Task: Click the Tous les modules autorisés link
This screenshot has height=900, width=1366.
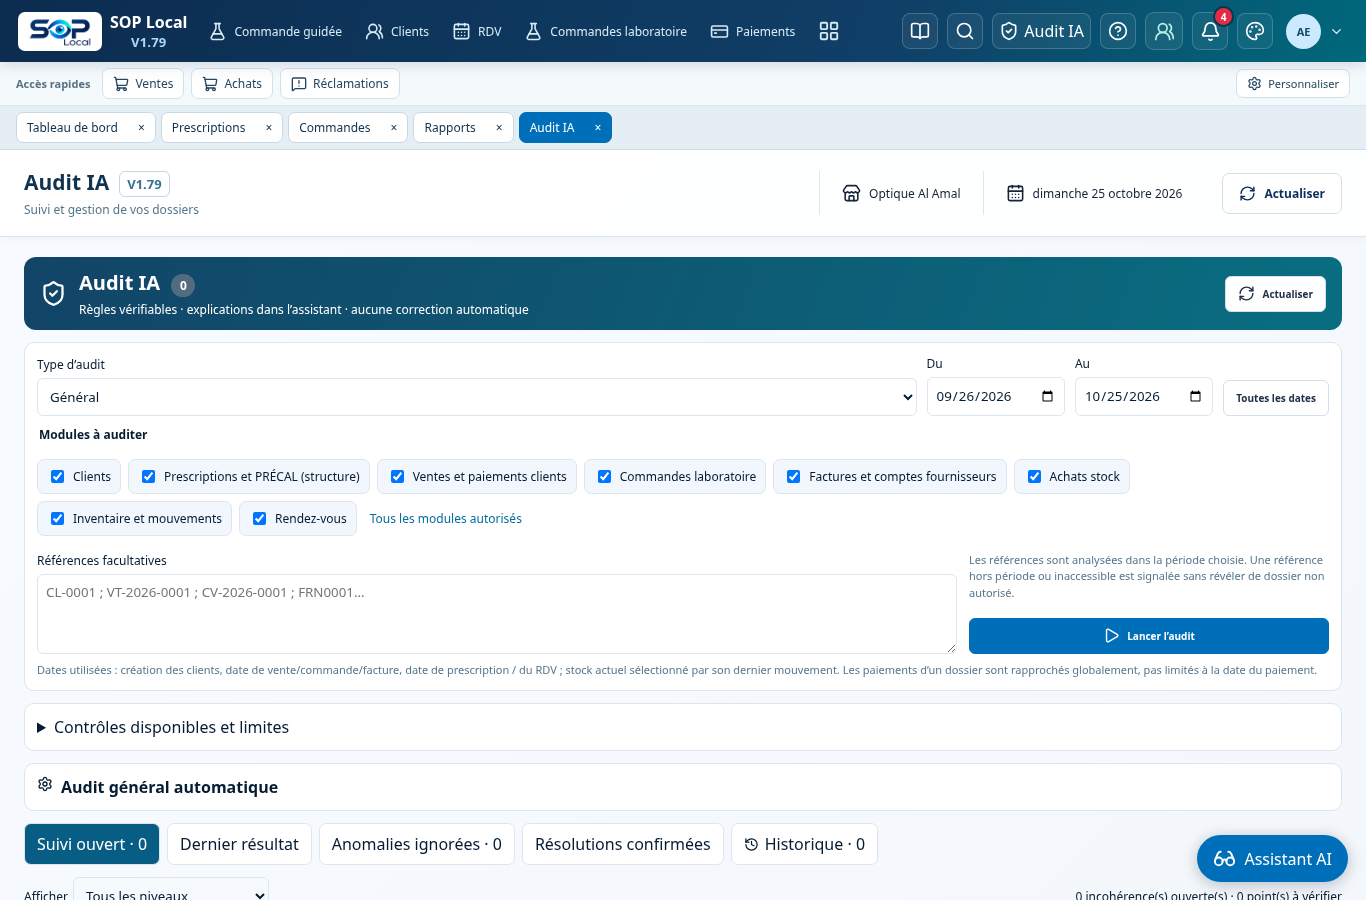Action: (446, 519)
